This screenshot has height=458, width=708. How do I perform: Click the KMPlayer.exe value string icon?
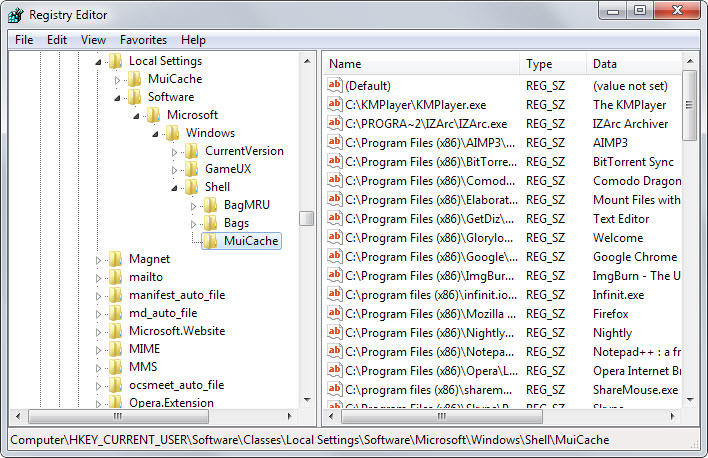pos(335,104)
